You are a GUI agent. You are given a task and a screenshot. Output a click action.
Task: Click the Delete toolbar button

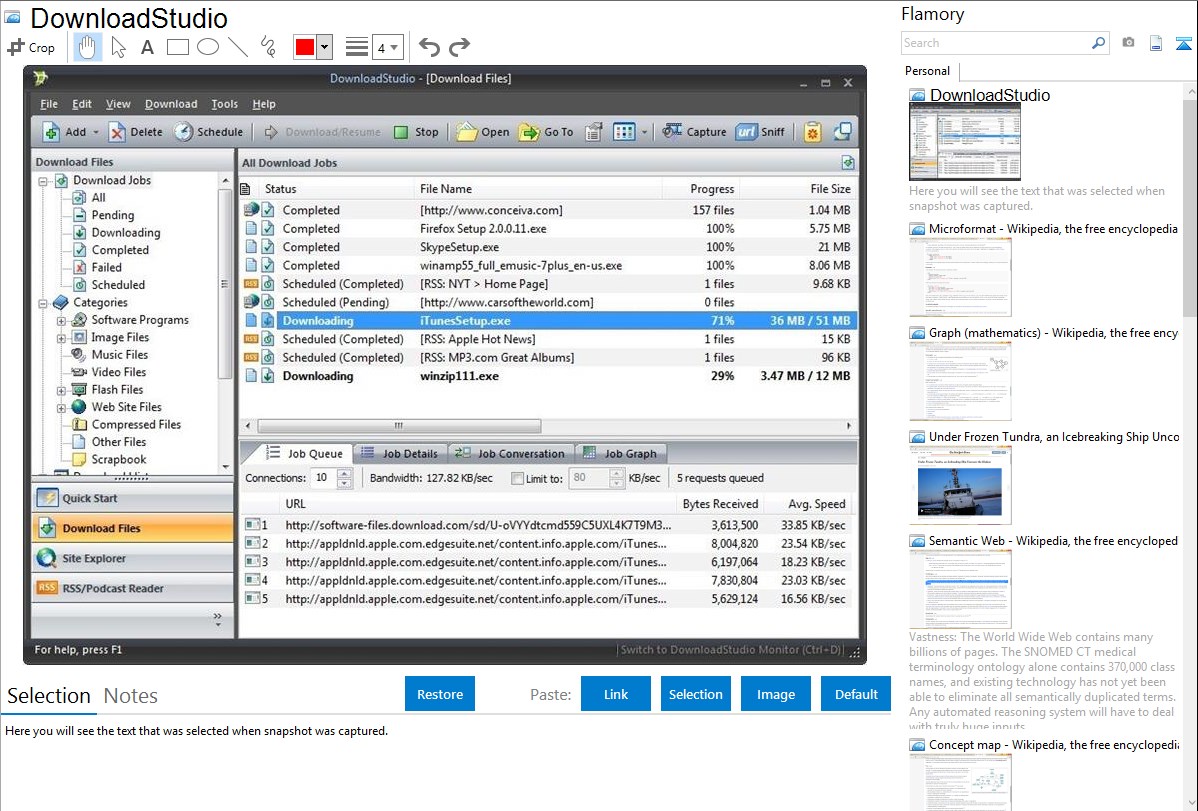coord(135,131)
